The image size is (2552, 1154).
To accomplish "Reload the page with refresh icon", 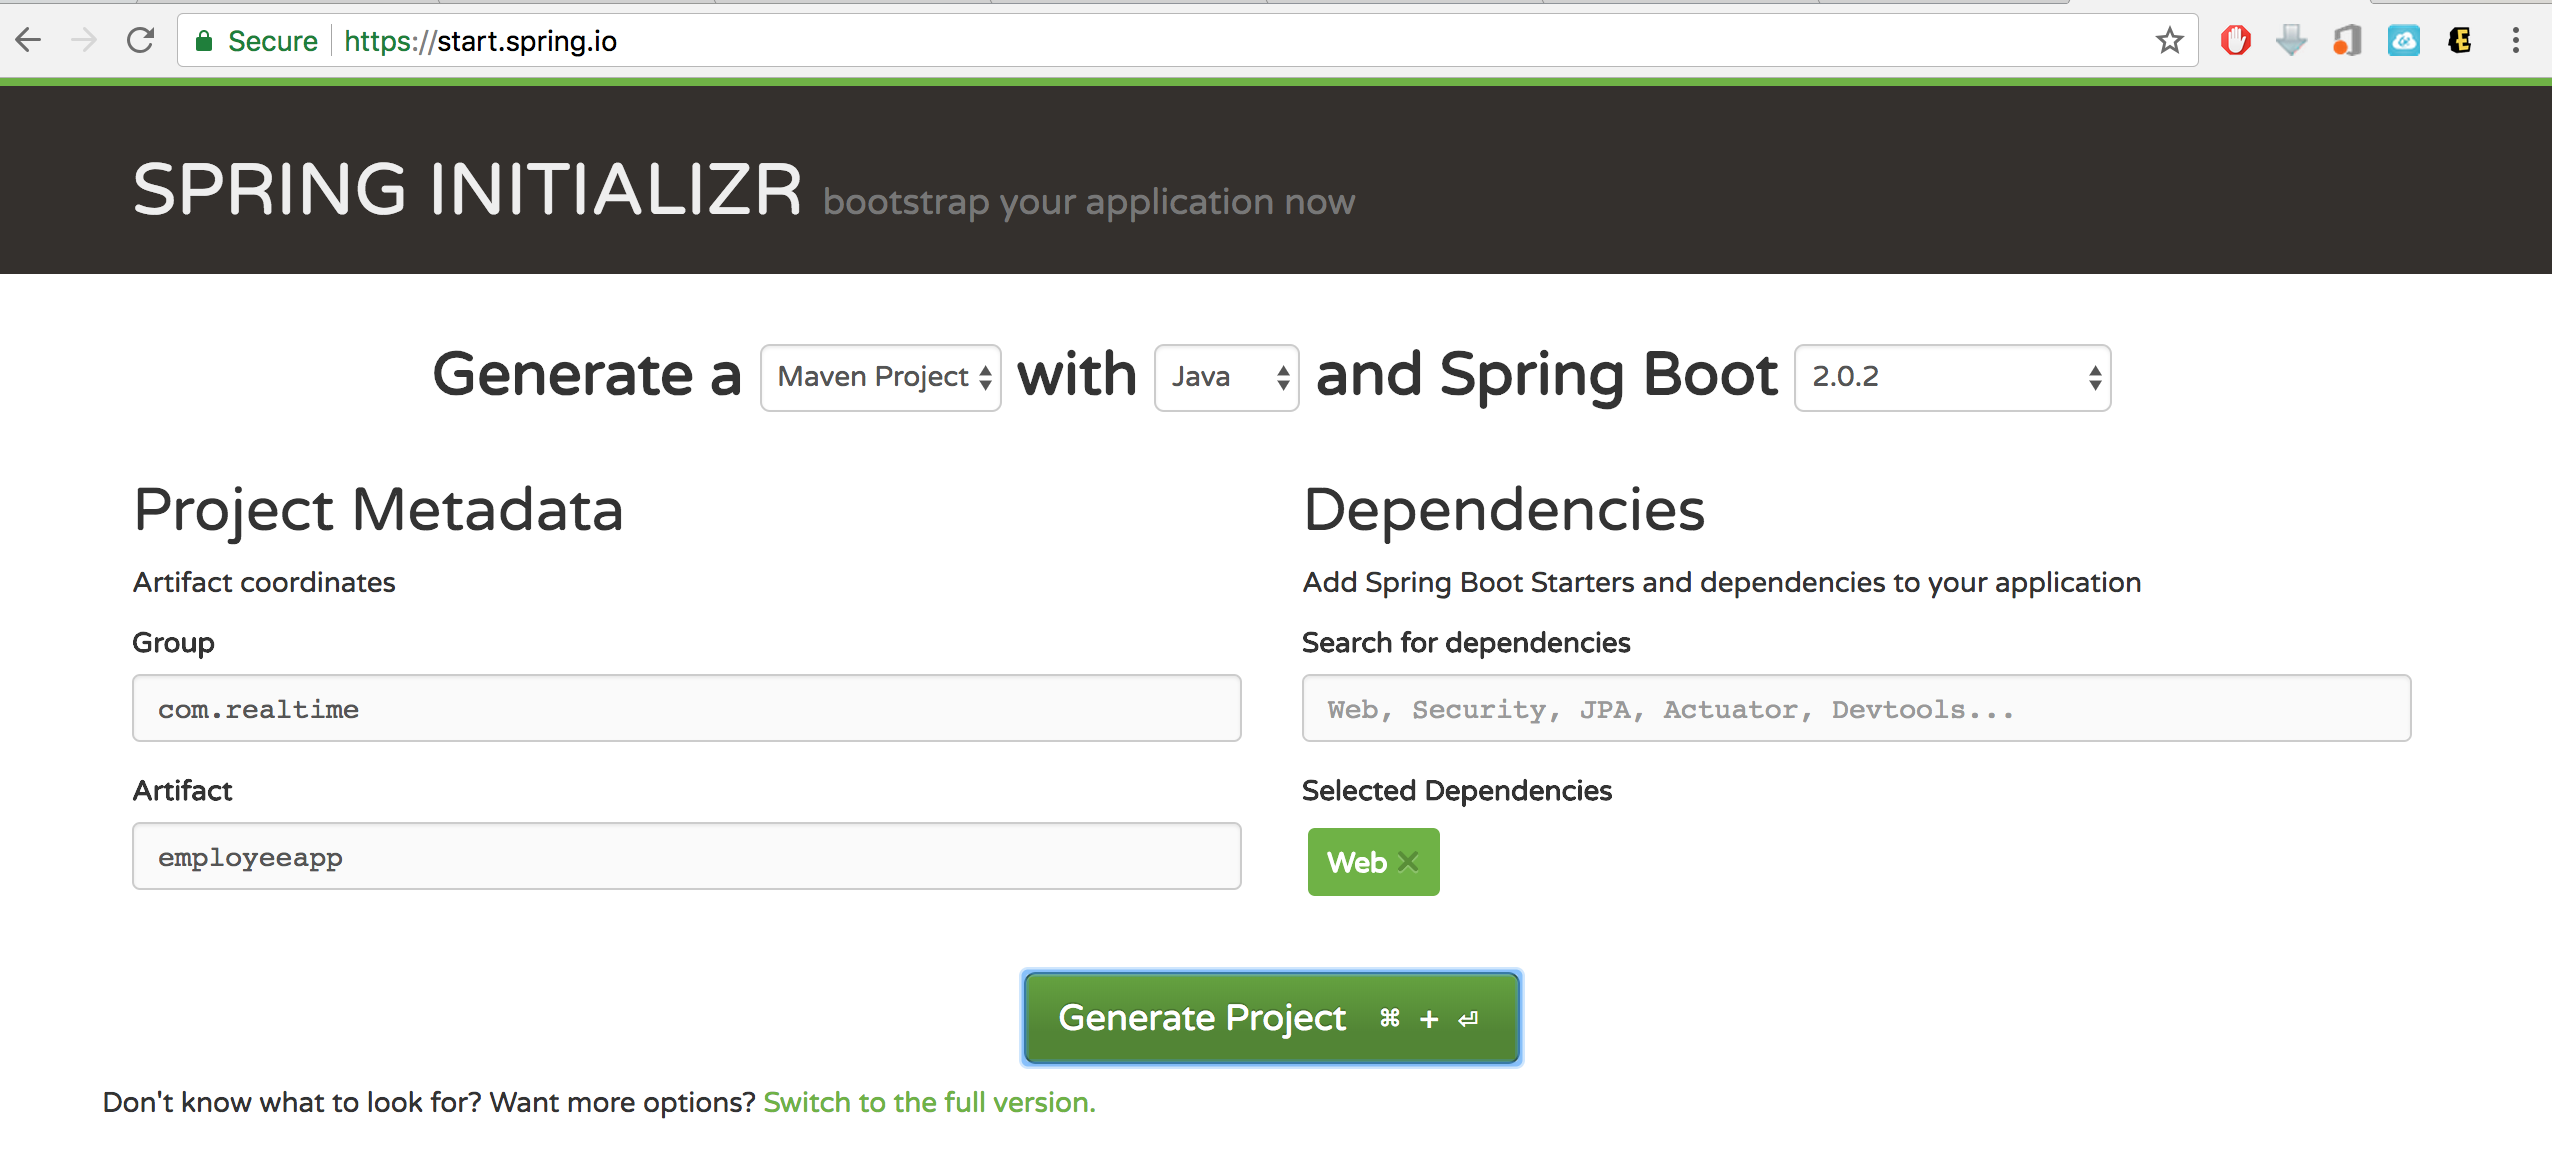I will (x=141, y=41).
